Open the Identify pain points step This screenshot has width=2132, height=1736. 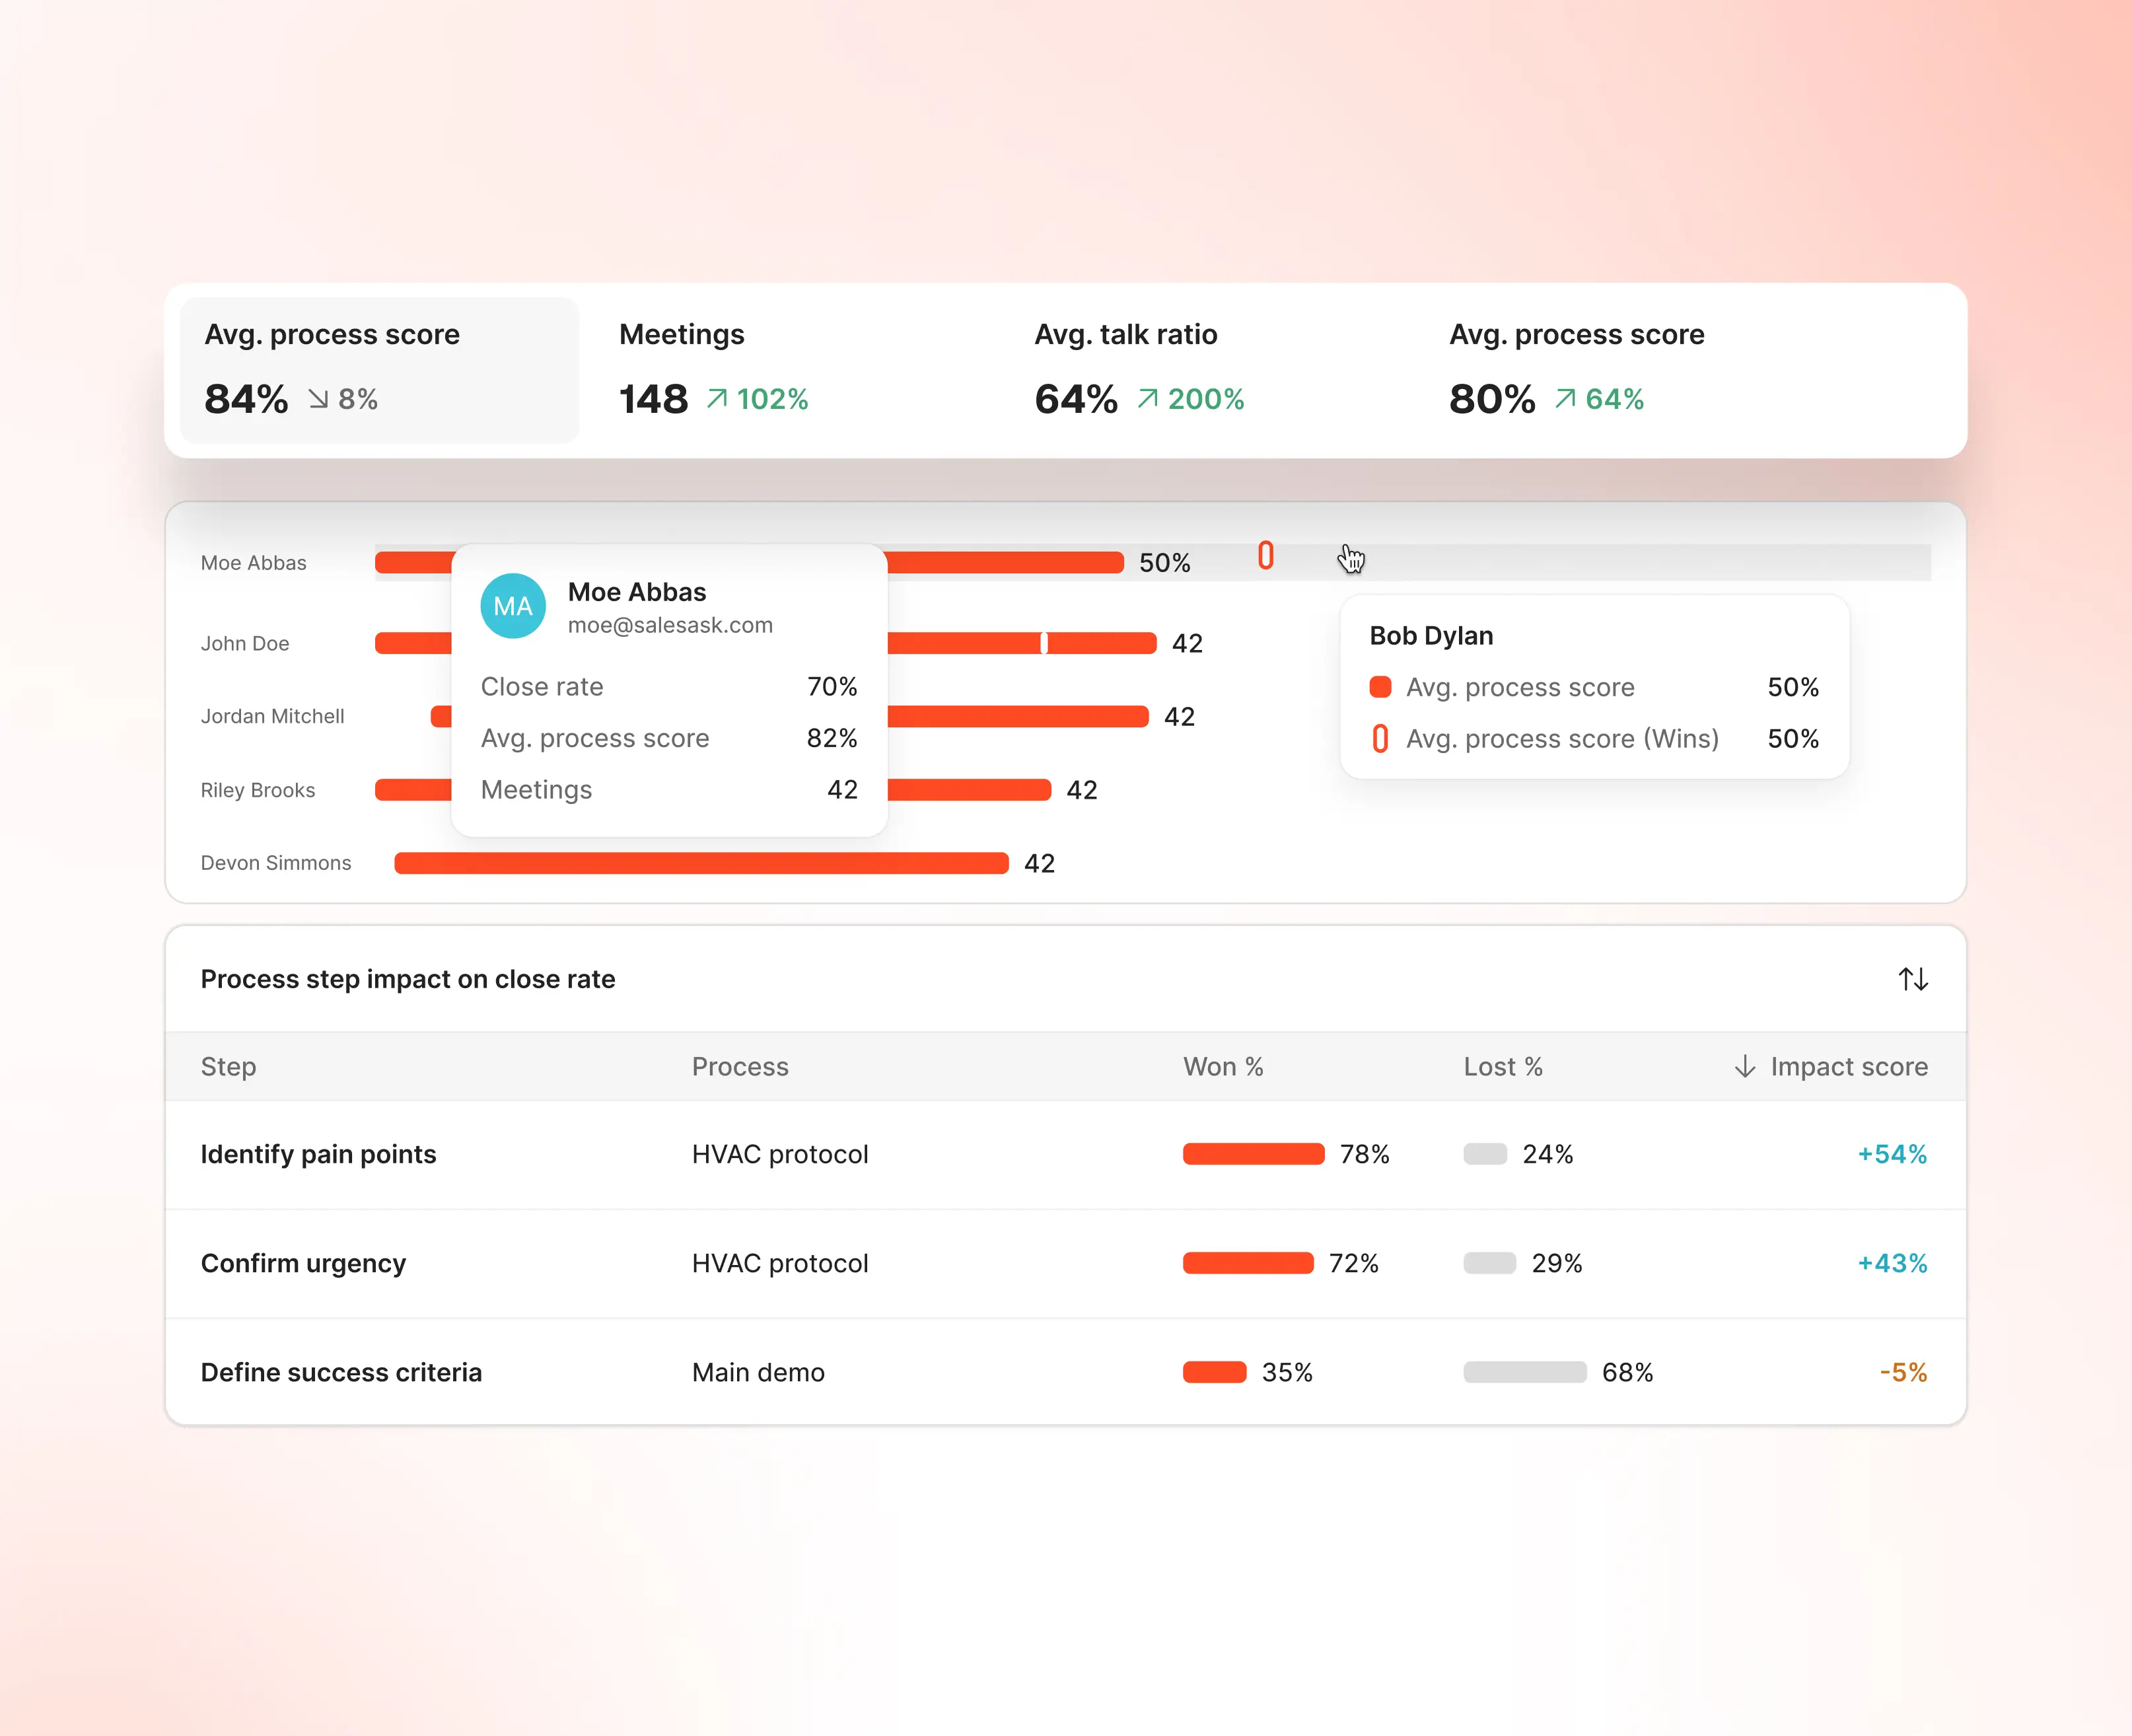click(x=318, y=1154)
